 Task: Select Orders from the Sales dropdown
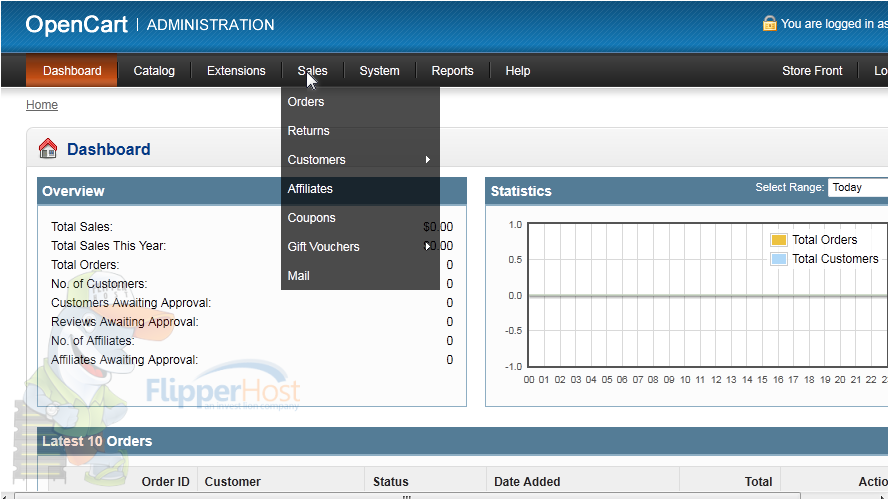coord(361,102)
